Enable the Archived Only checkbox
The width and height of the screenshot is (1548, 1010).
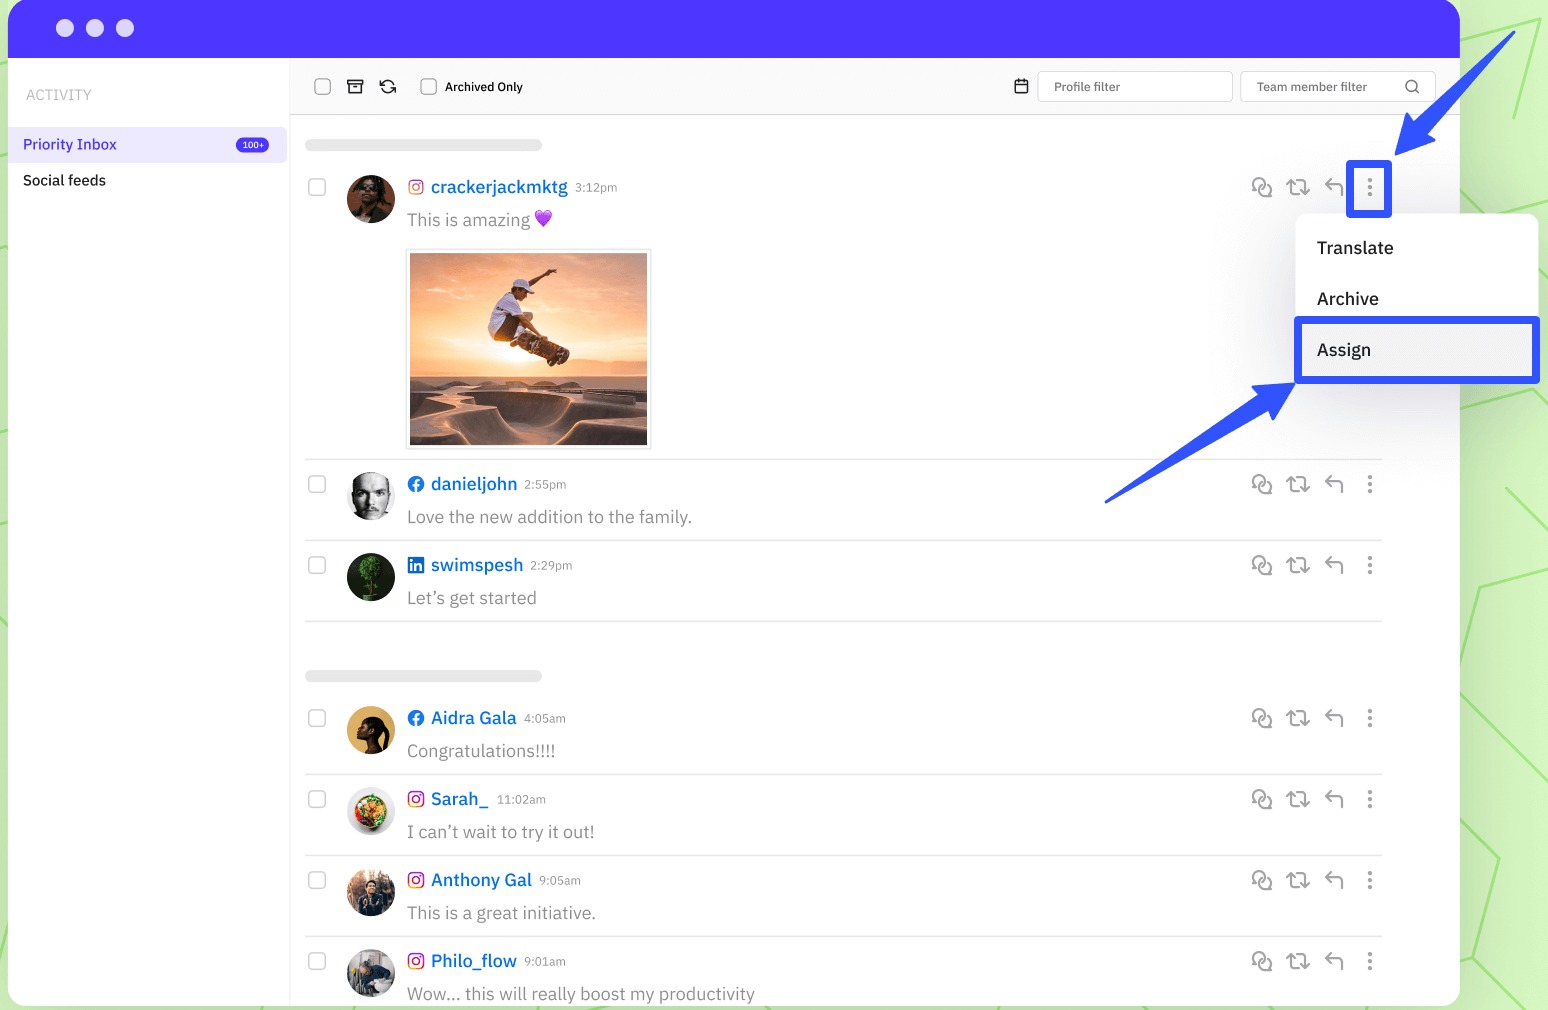click(x=428, y=86)
